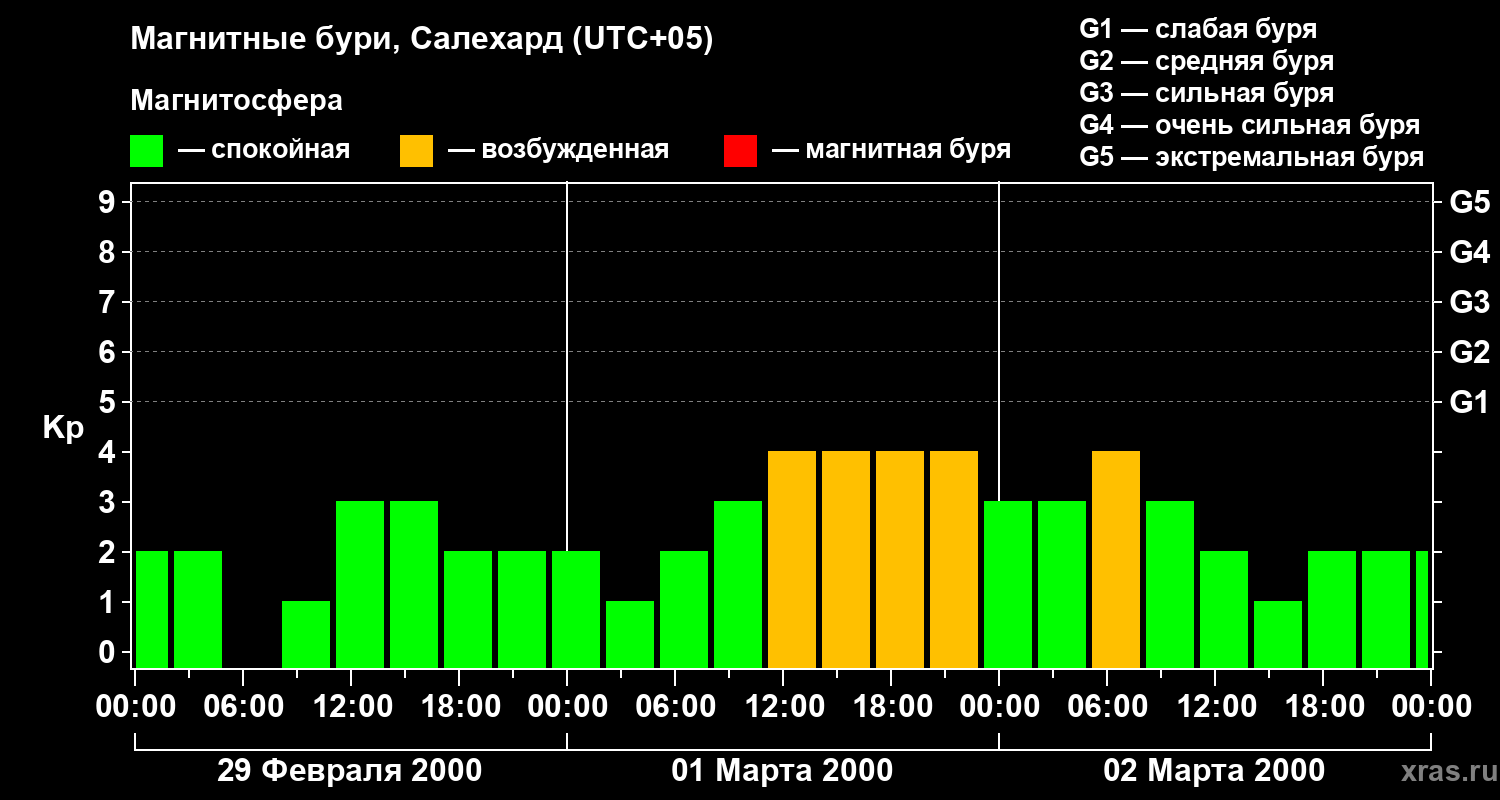Click the red 'магнитная буря' legend swatch
Screen dimensions: 1500x800
point(740,151)
